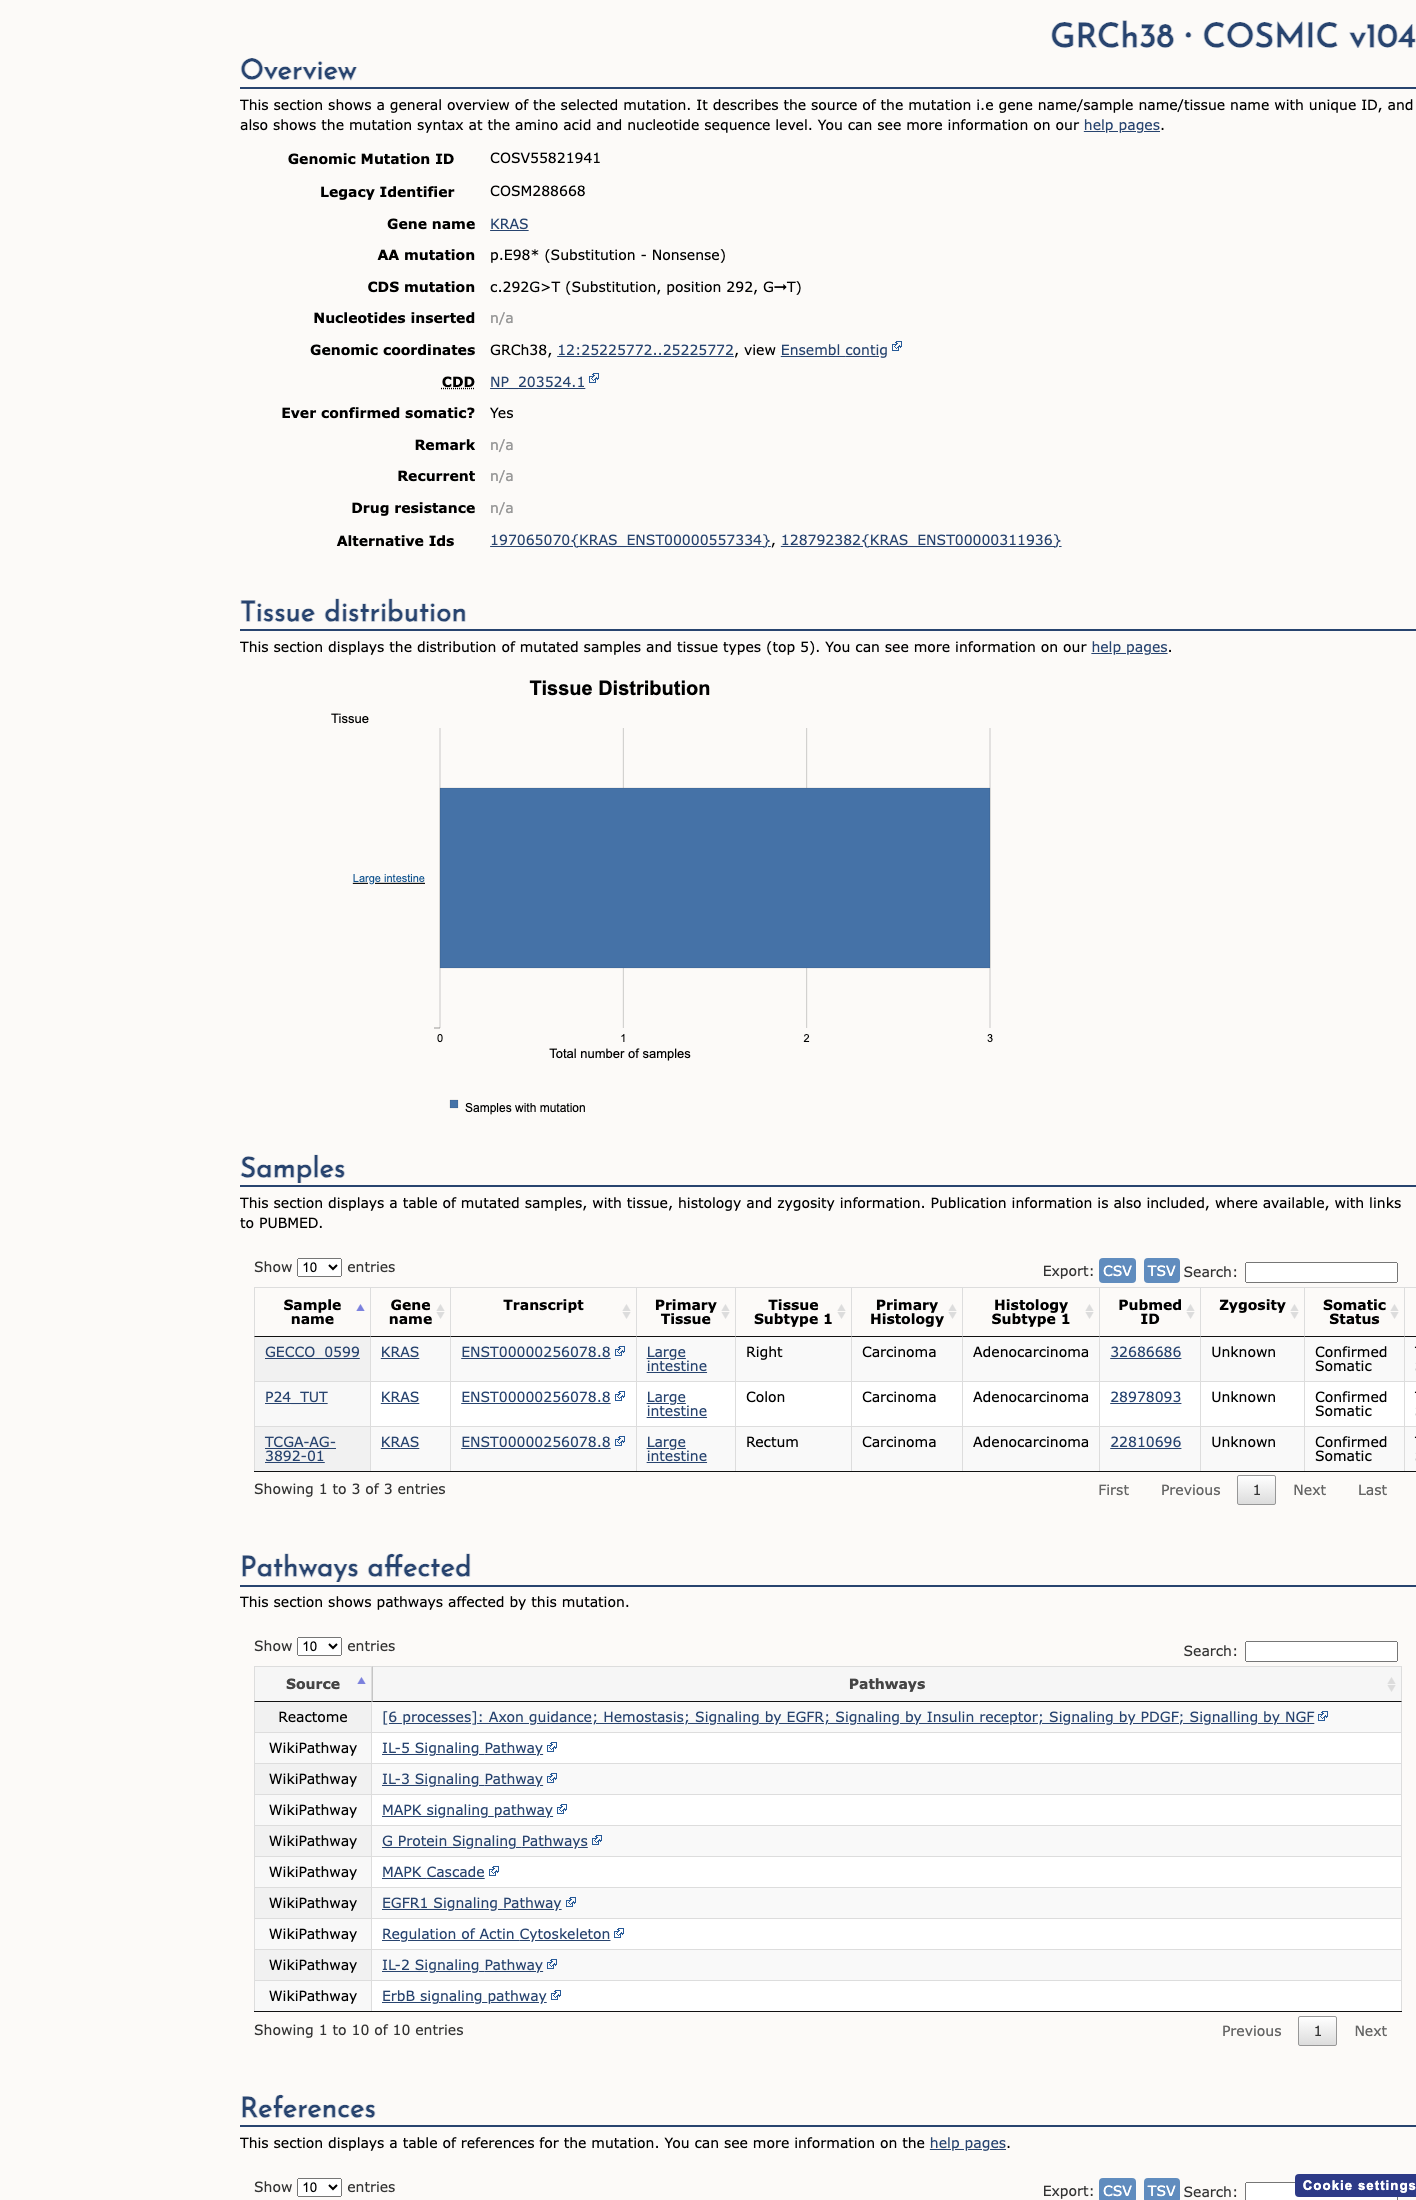
Task: Open sample GECCO_0599
Action: pos(312,1352)
